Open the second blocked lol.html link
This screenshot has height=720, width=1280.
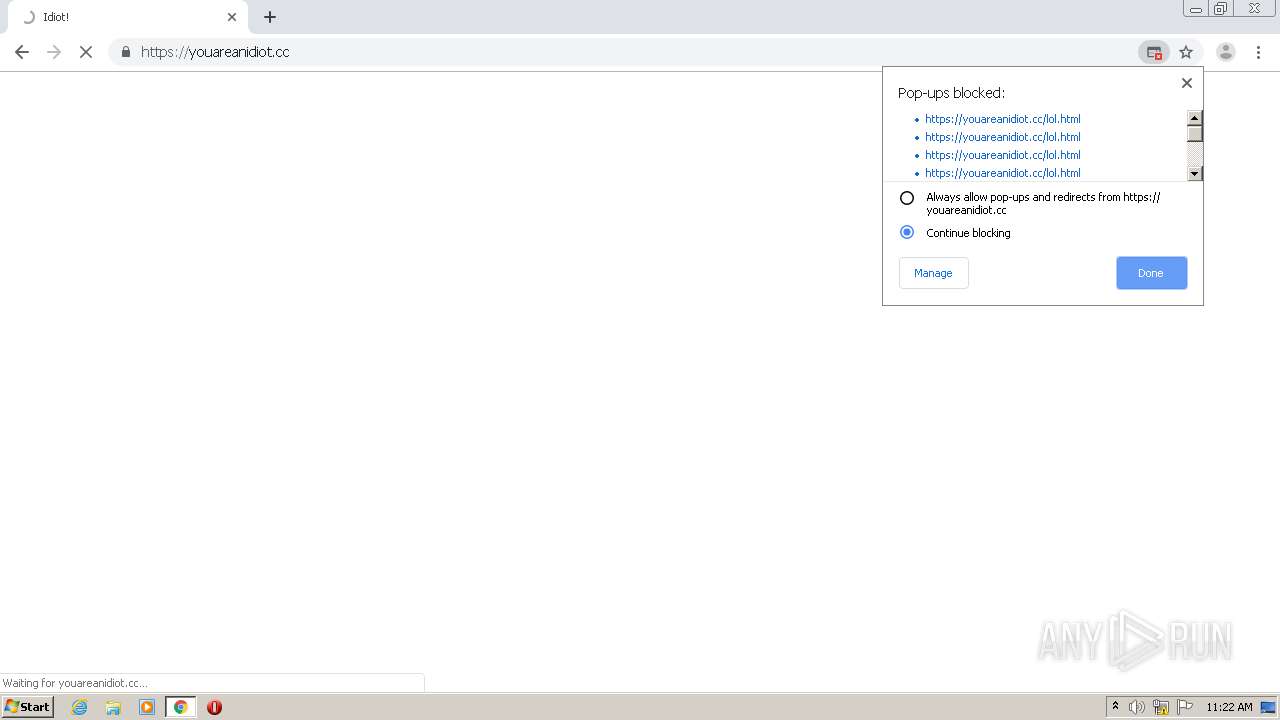click(1002, 137)
